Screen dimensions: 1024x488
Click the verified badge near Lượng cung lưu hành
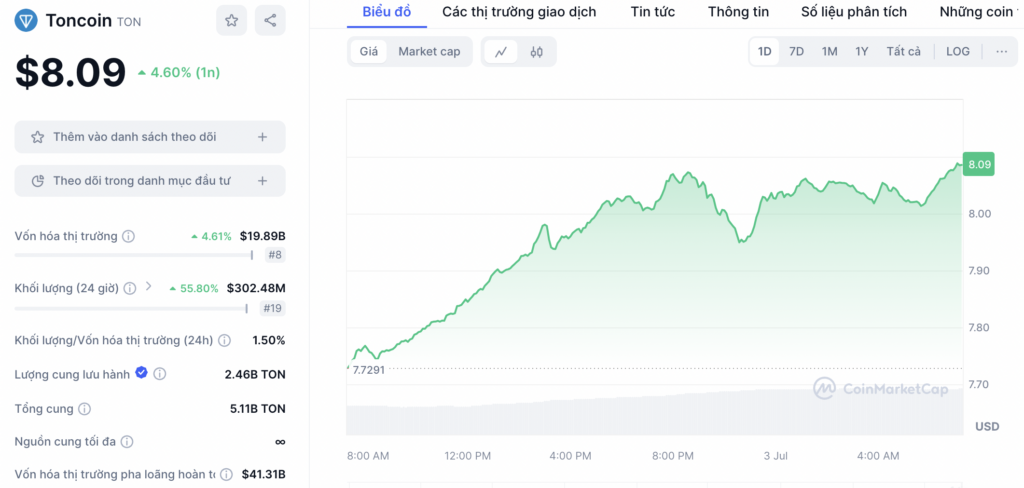coord(141,372)
